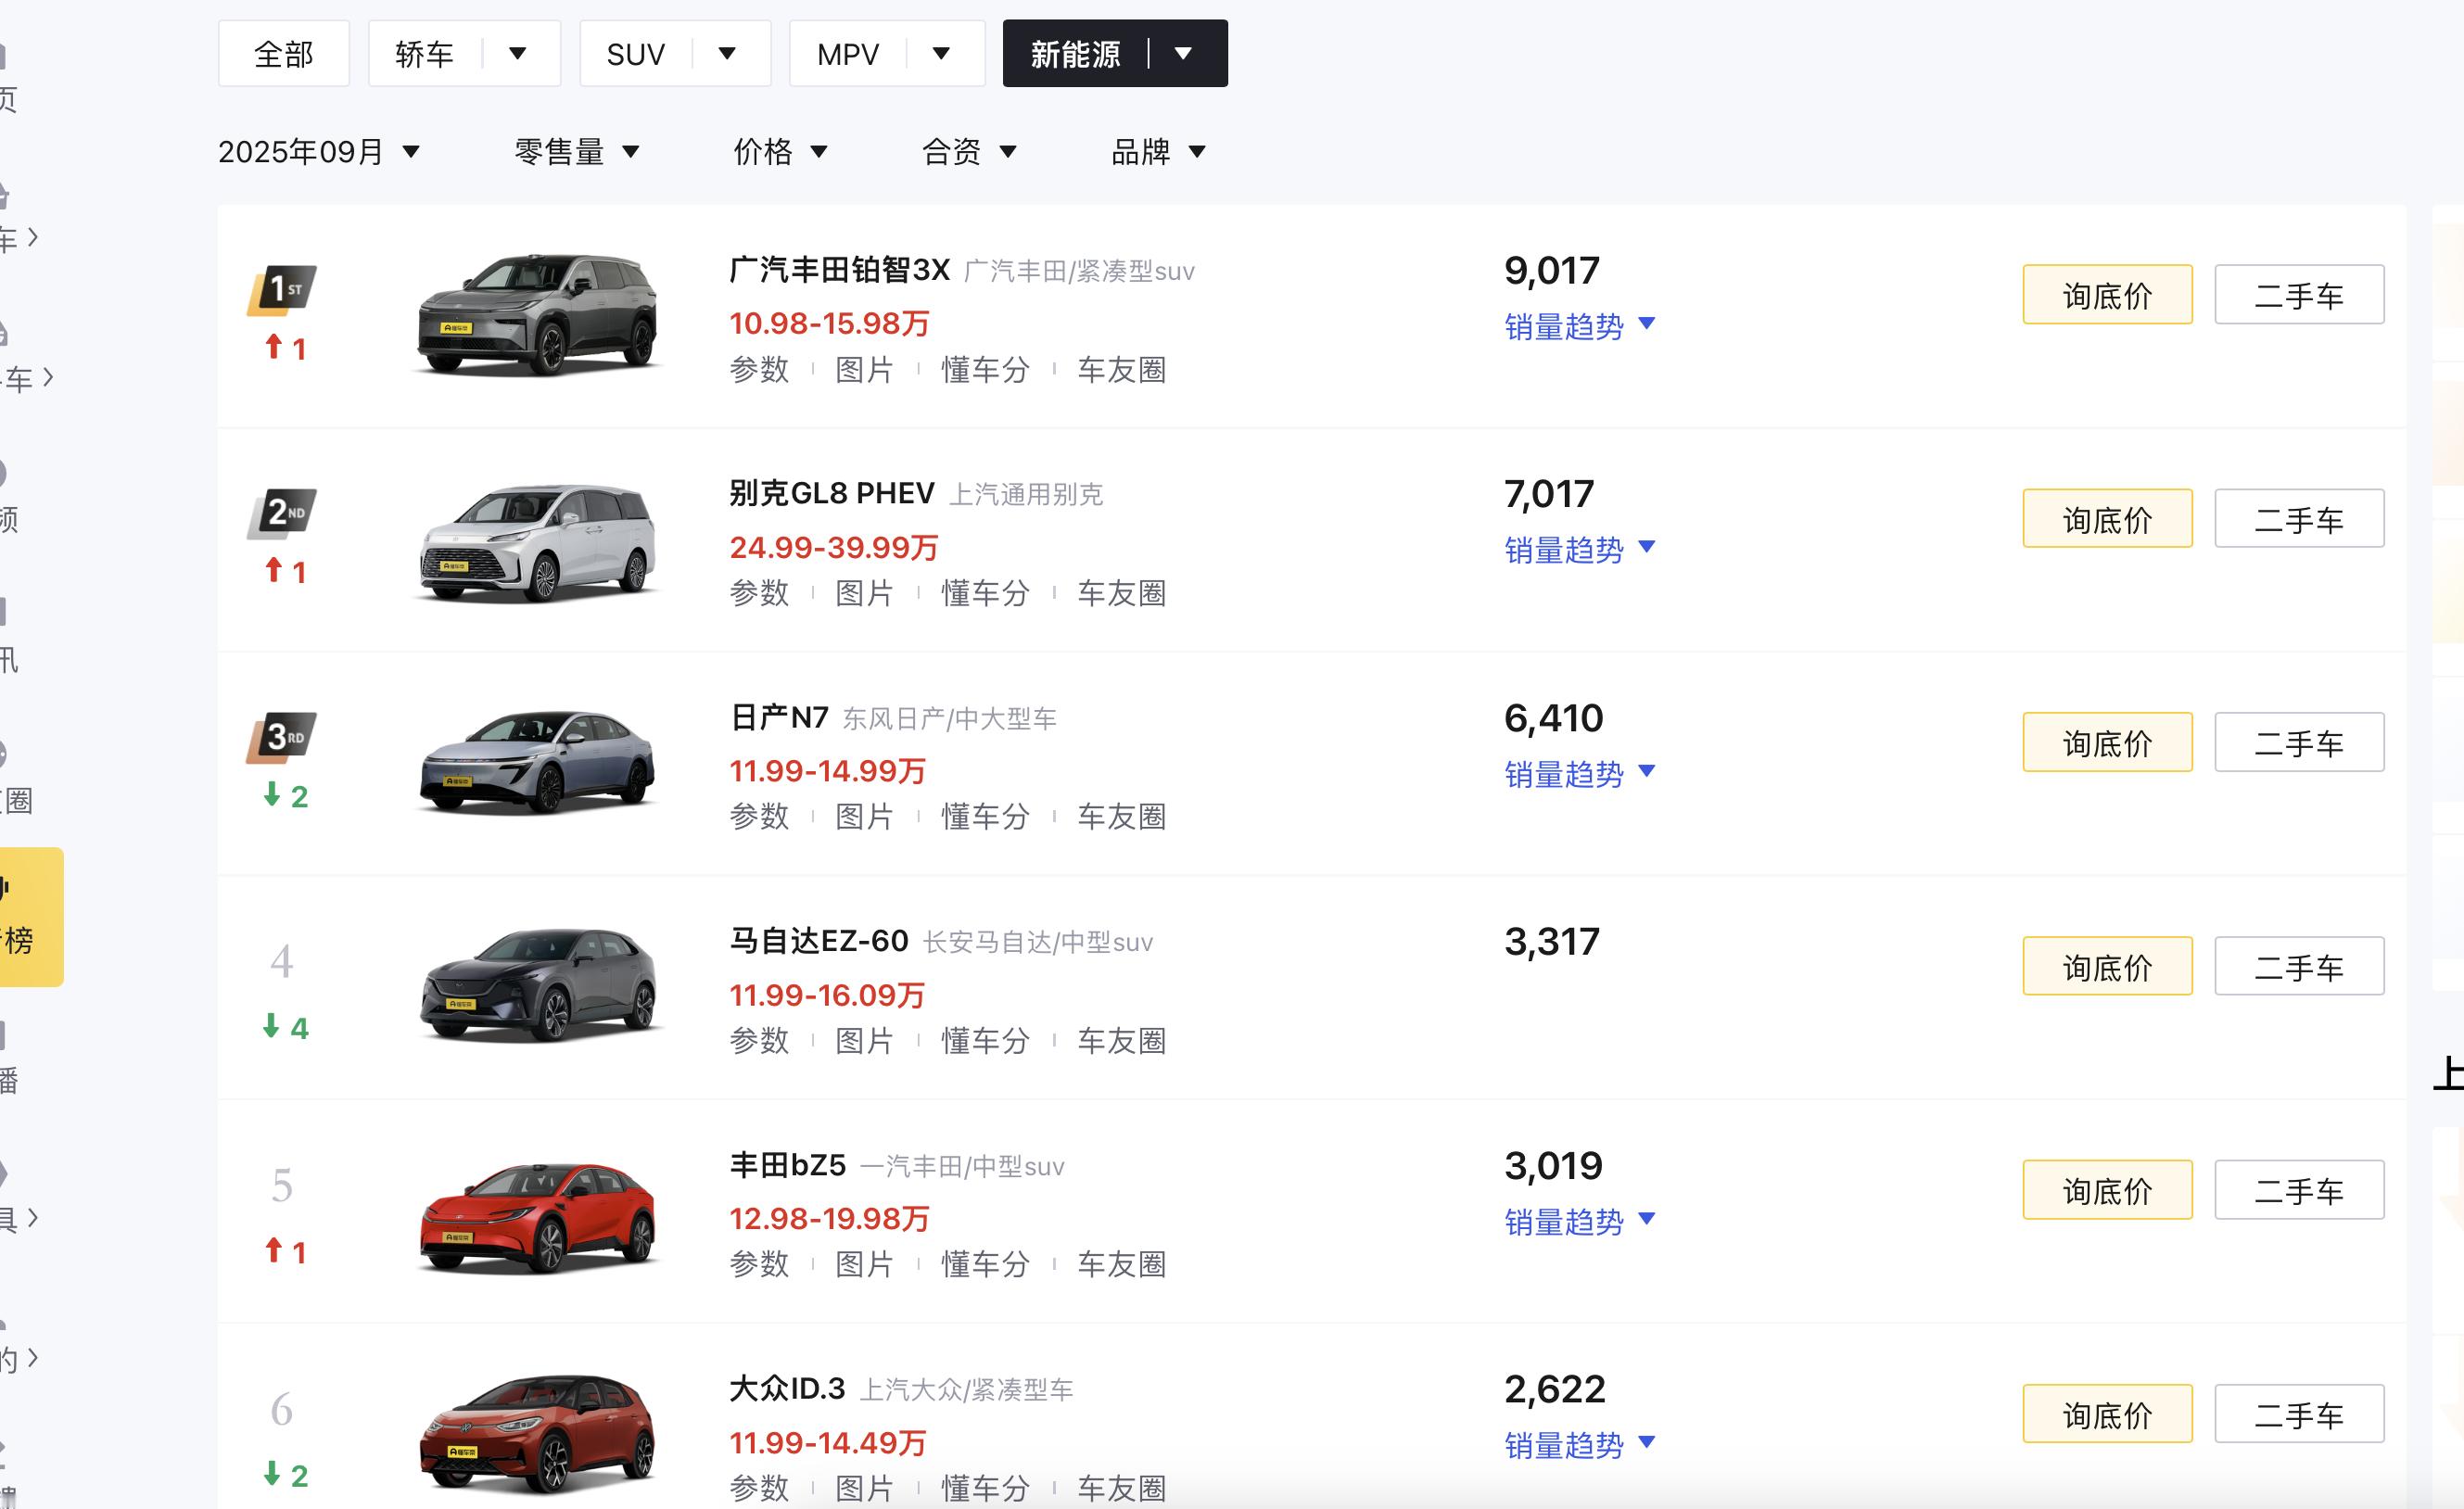Select the 全部 category tab
This screenshot has width=2464, height=1509.
(284, 54)
